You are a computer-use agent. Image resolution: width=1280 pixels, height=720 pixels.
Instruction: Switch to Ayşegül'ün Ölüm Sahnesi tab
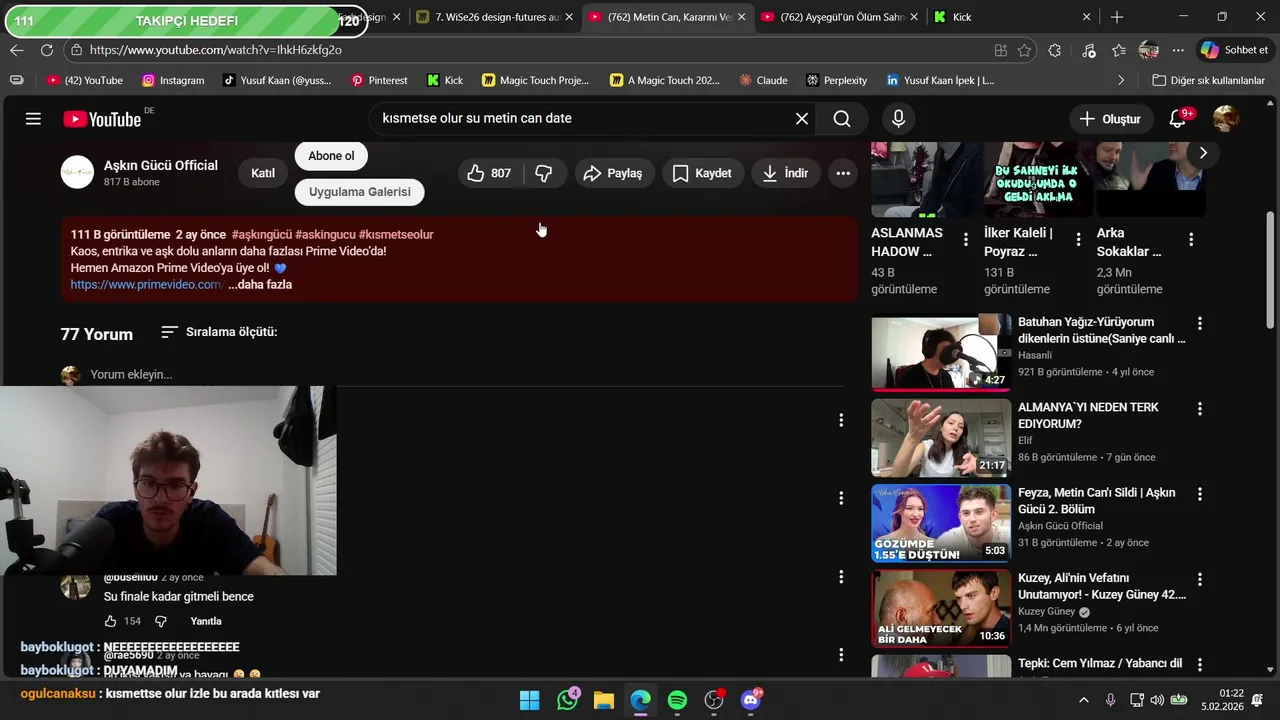841,17
